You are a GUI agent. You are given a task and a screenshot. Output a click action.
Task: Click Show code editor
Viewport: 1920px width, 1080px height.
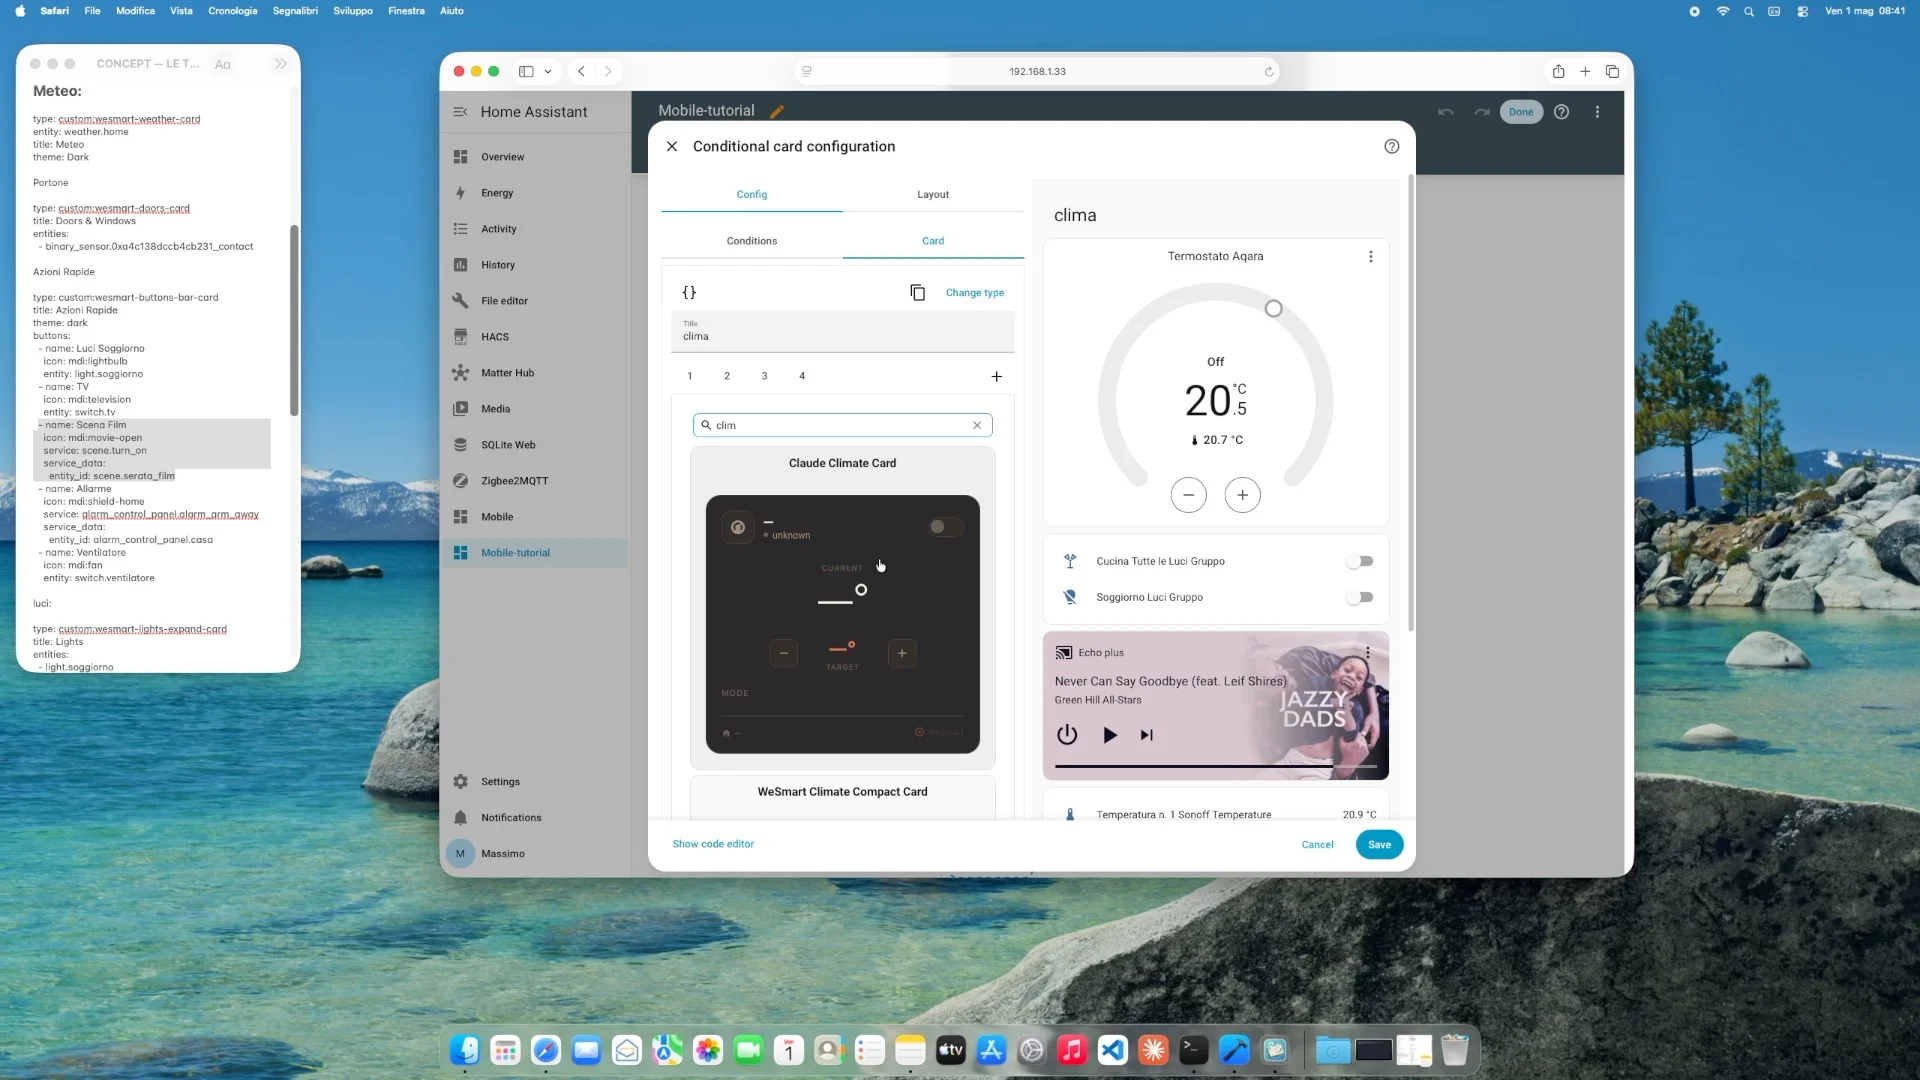click(713, 844)
